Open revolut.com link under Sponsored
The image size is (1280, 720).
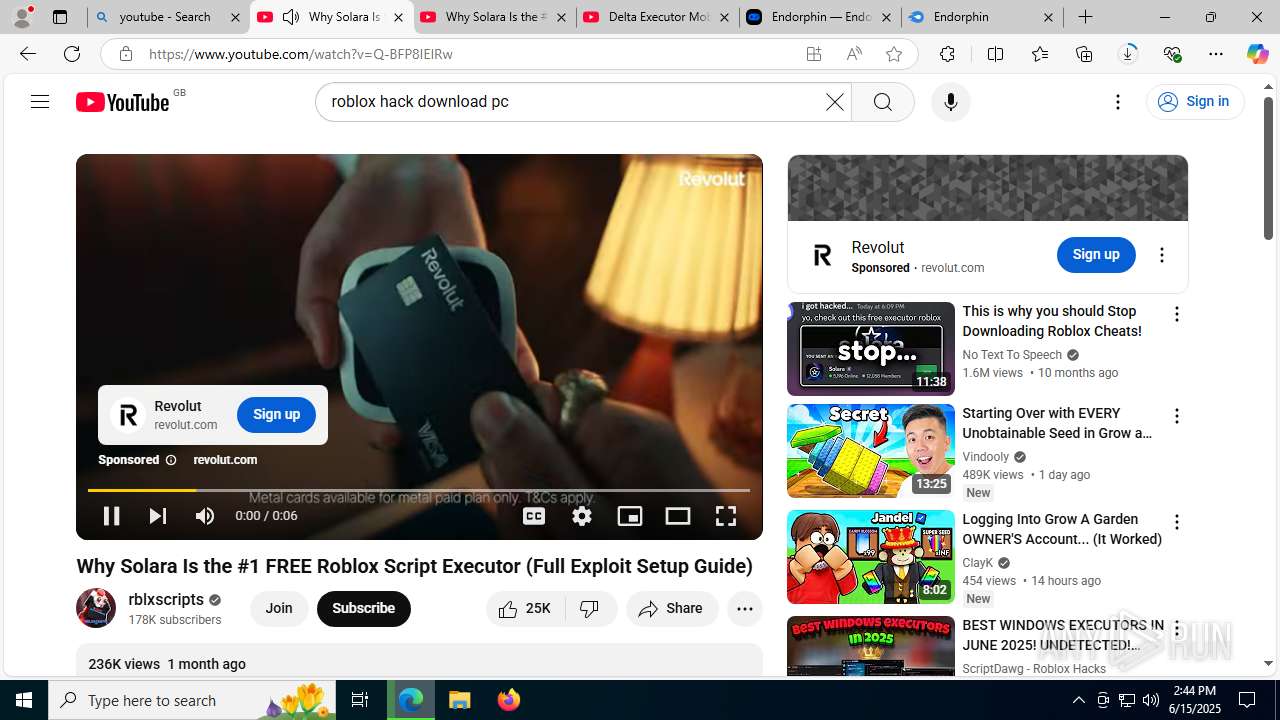[225, 460]
